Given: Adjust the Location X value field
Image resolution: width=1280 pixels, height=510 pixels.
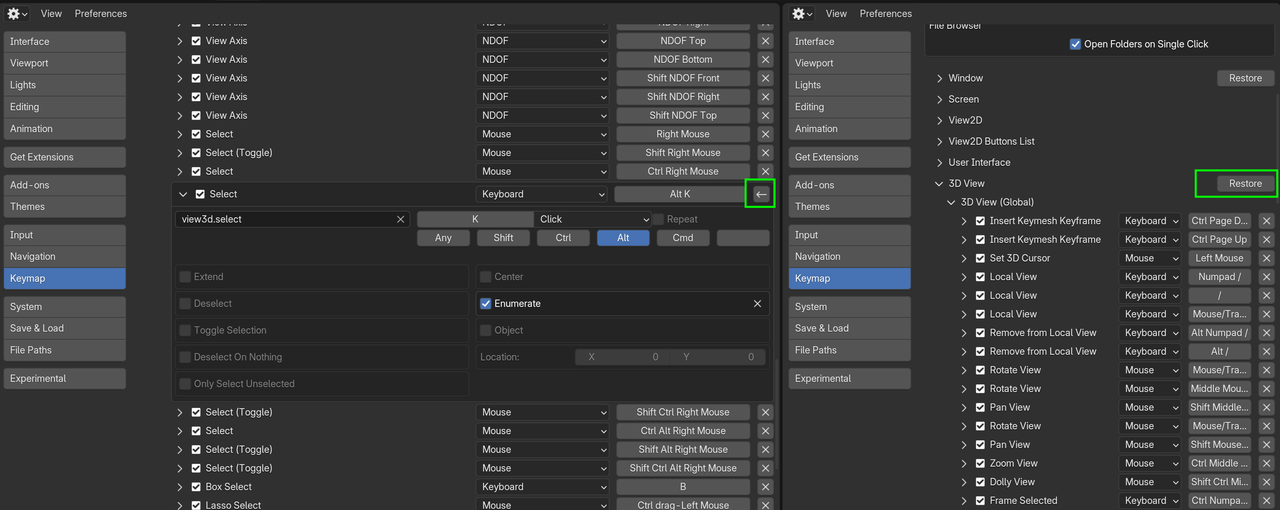Looking at the screenshot, I should pos(622,357).
